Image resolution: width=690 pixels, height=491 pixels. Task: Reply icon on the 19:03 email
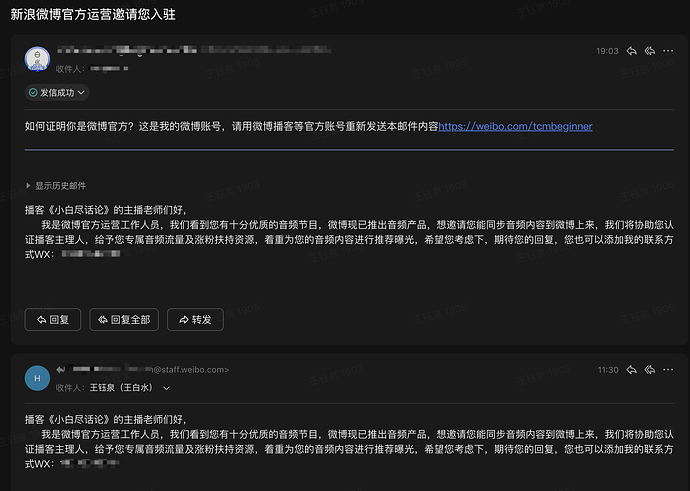631,51
